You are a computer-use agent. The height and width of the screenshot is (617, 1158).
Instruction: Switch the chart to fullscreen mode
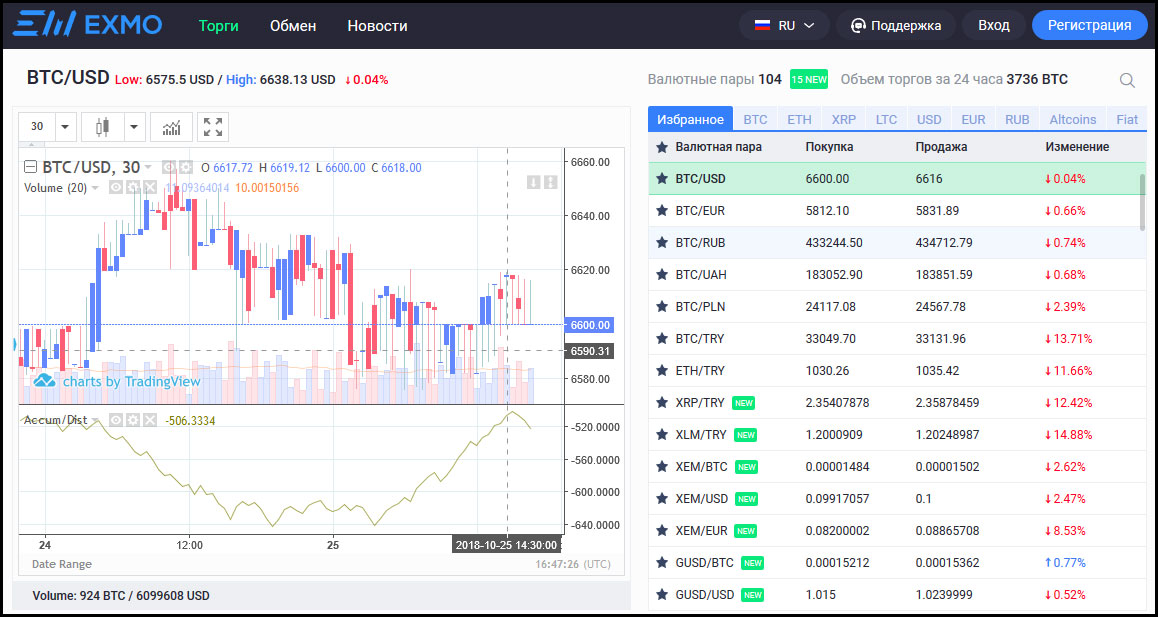coord(212,127)
